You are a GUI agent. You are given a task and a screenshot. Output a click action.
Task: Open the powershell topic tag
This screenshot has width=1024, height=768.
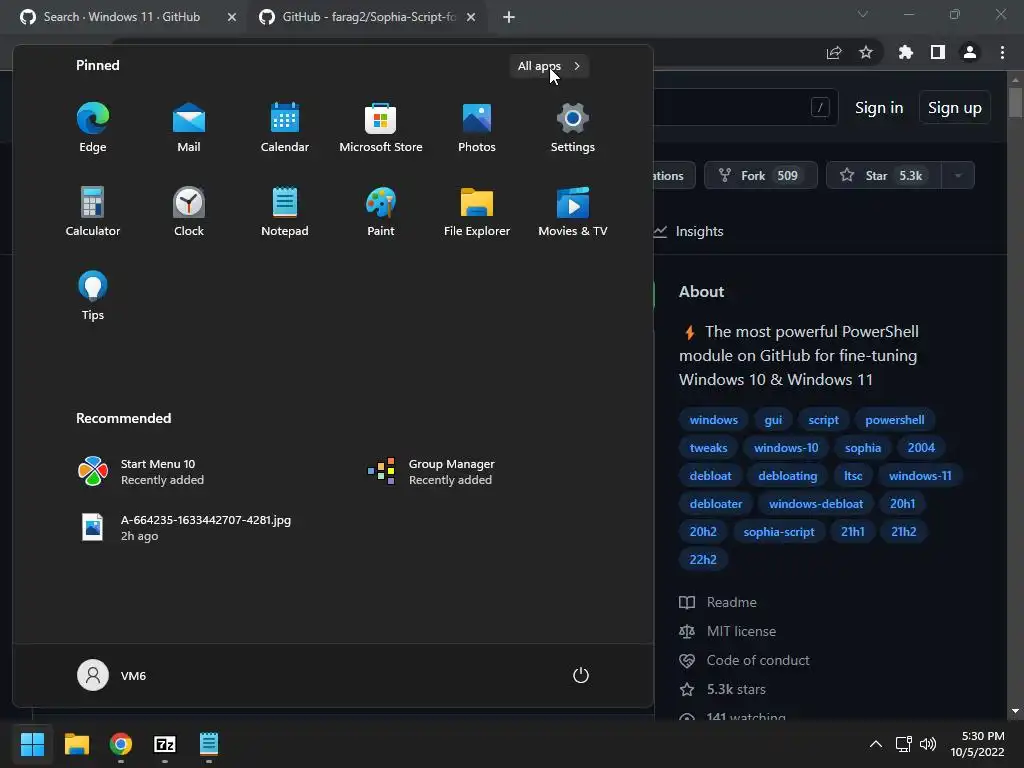click(x=895, y=420)
